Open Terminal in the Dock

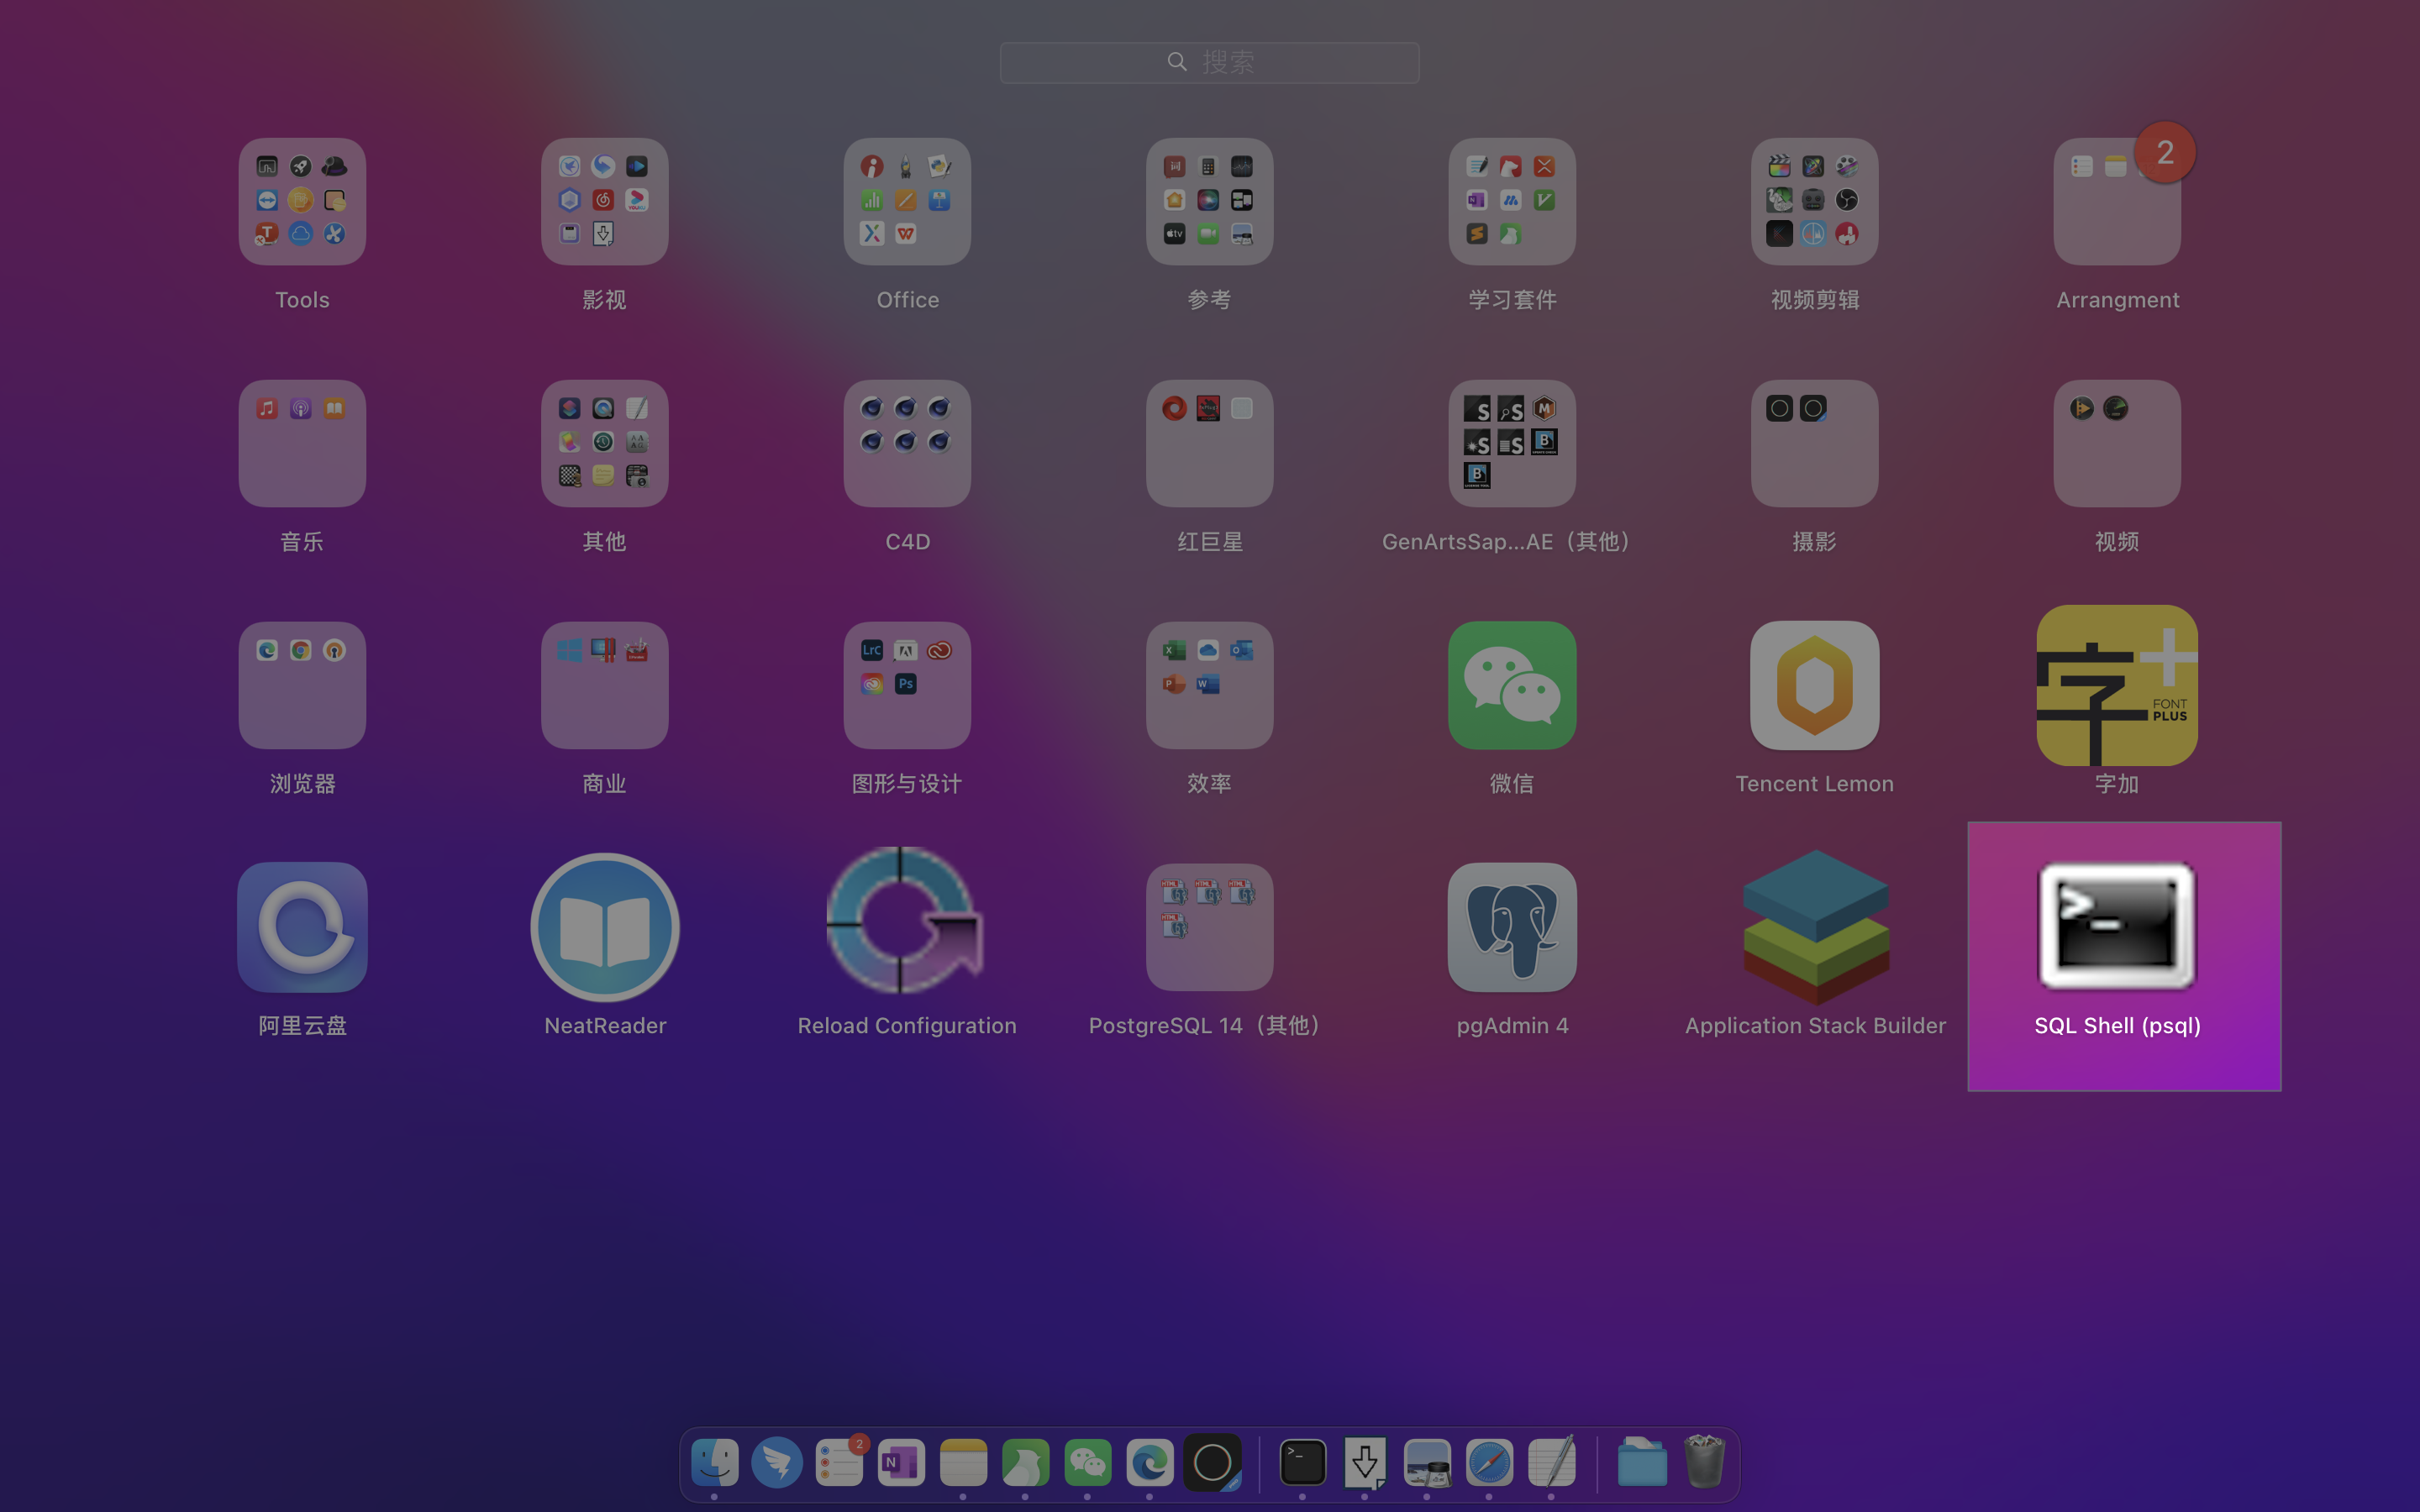1303,1462
